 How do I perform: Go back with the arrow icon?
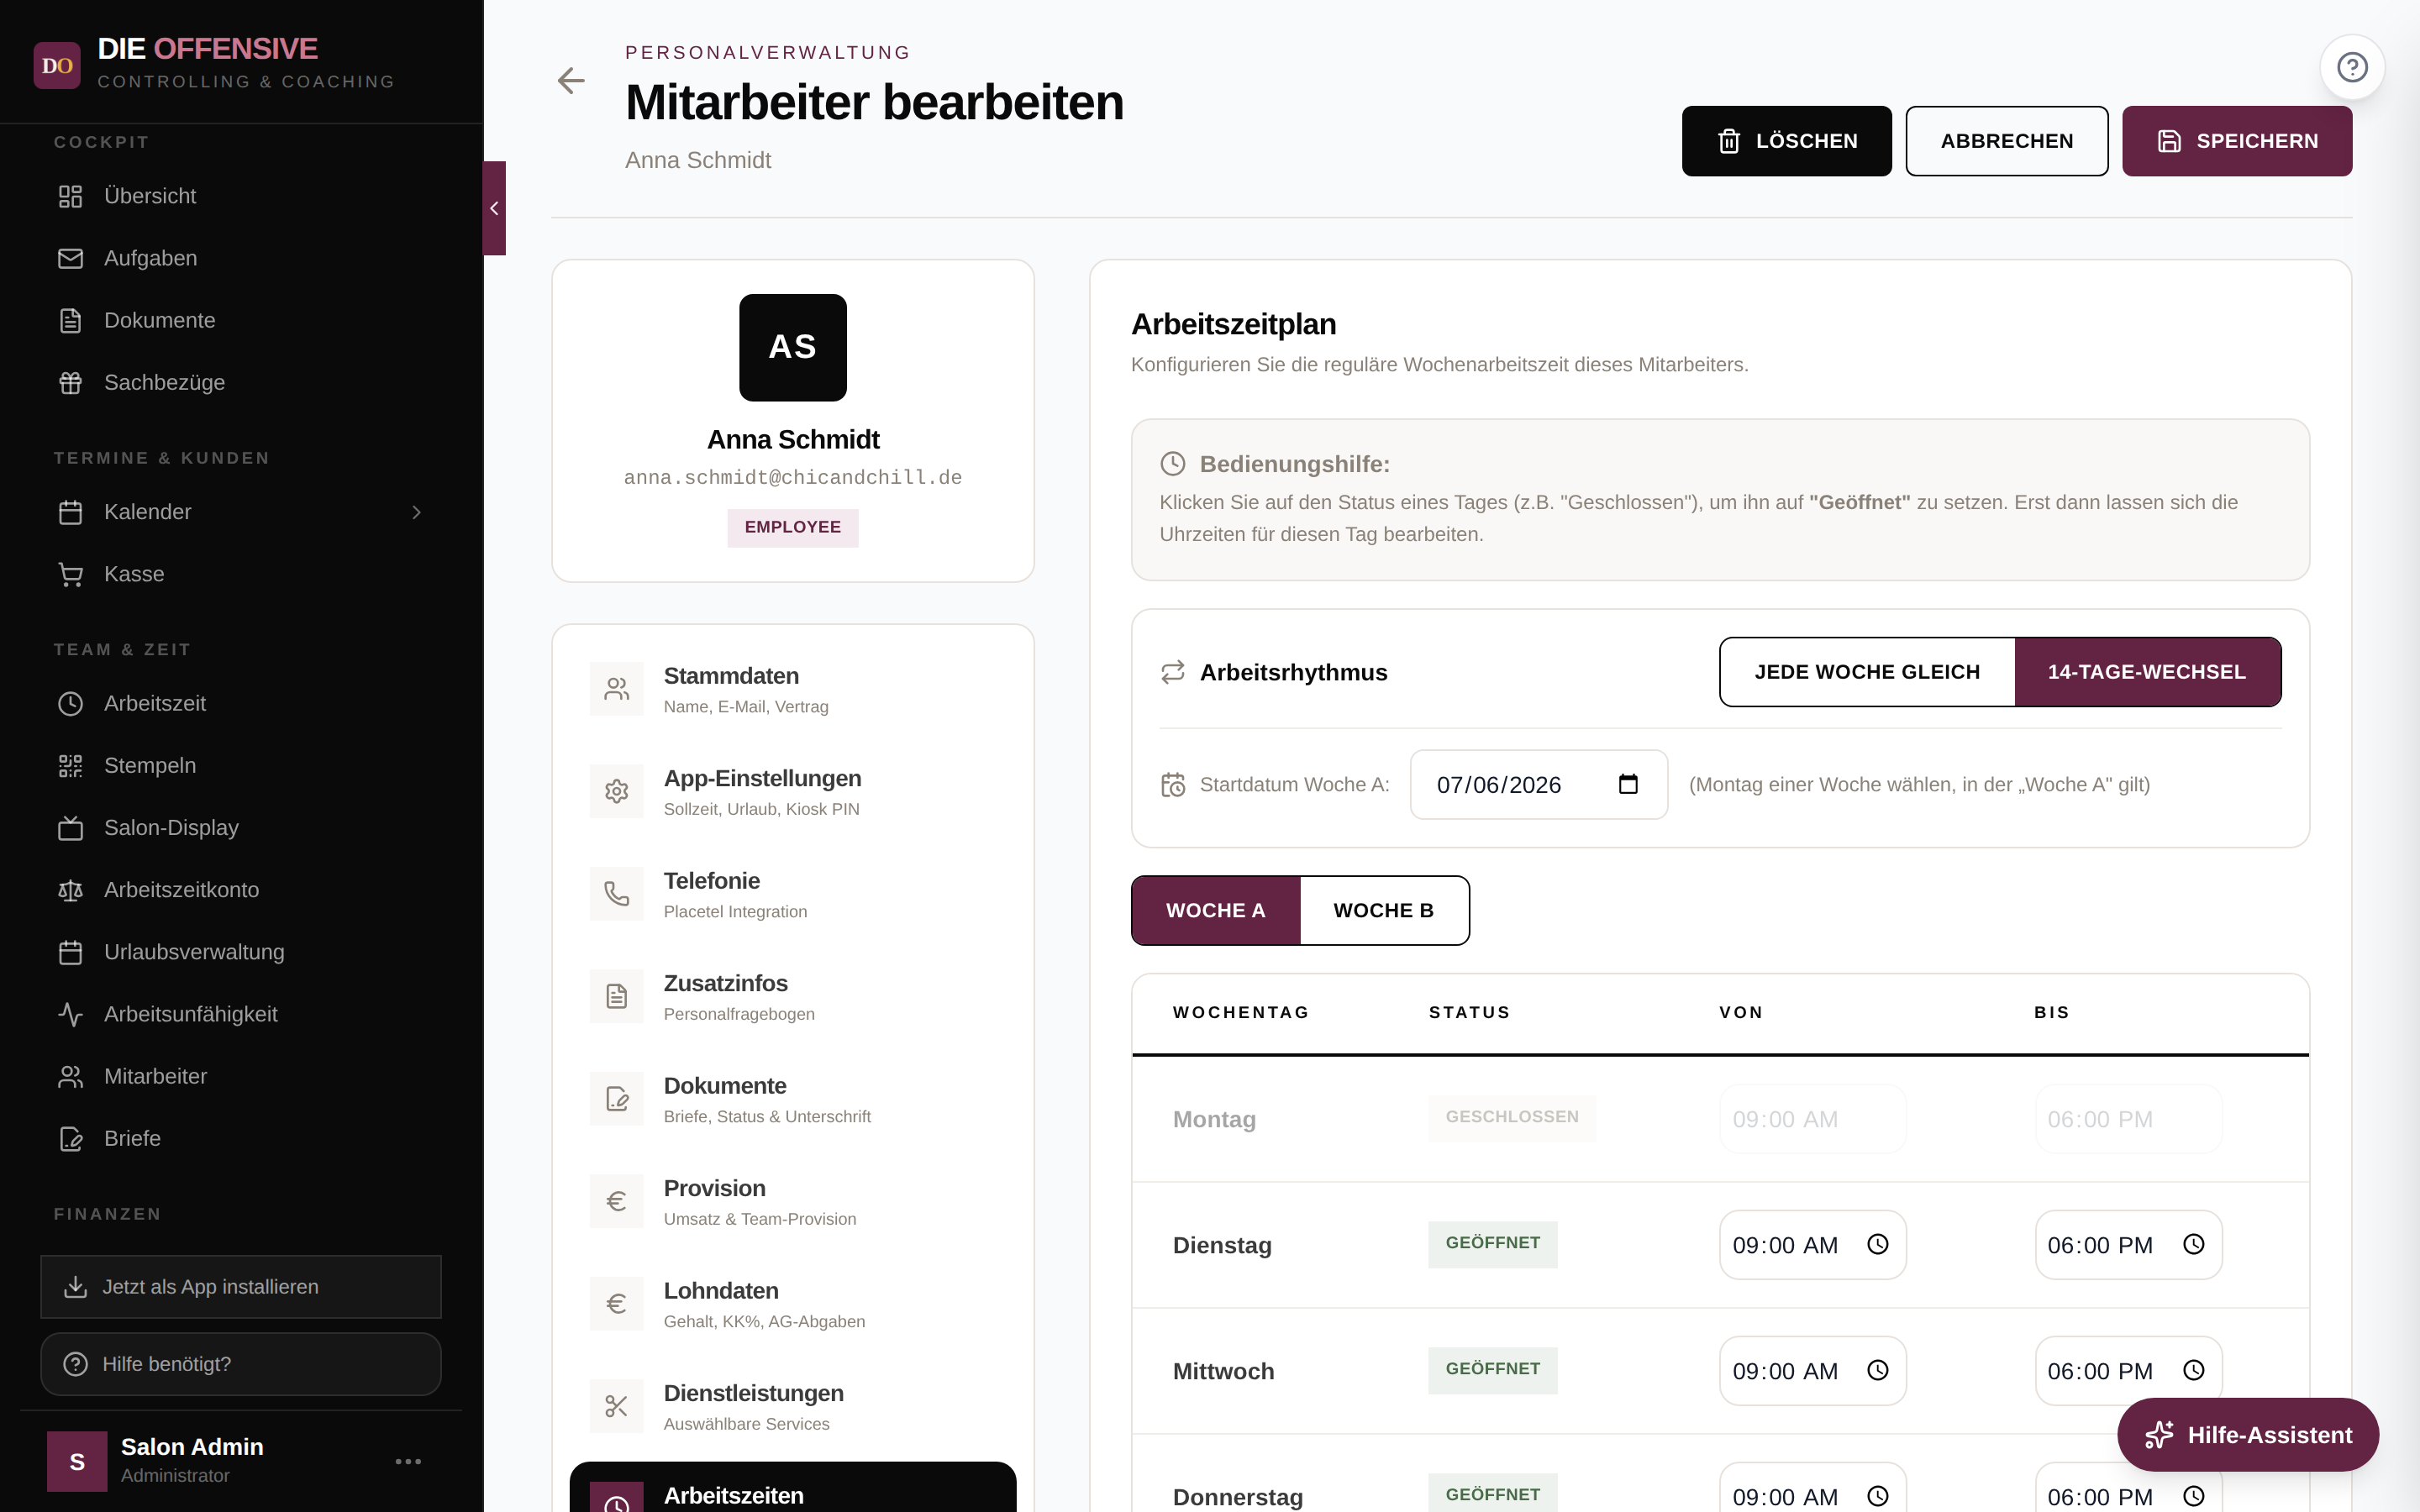click(571, 81)
